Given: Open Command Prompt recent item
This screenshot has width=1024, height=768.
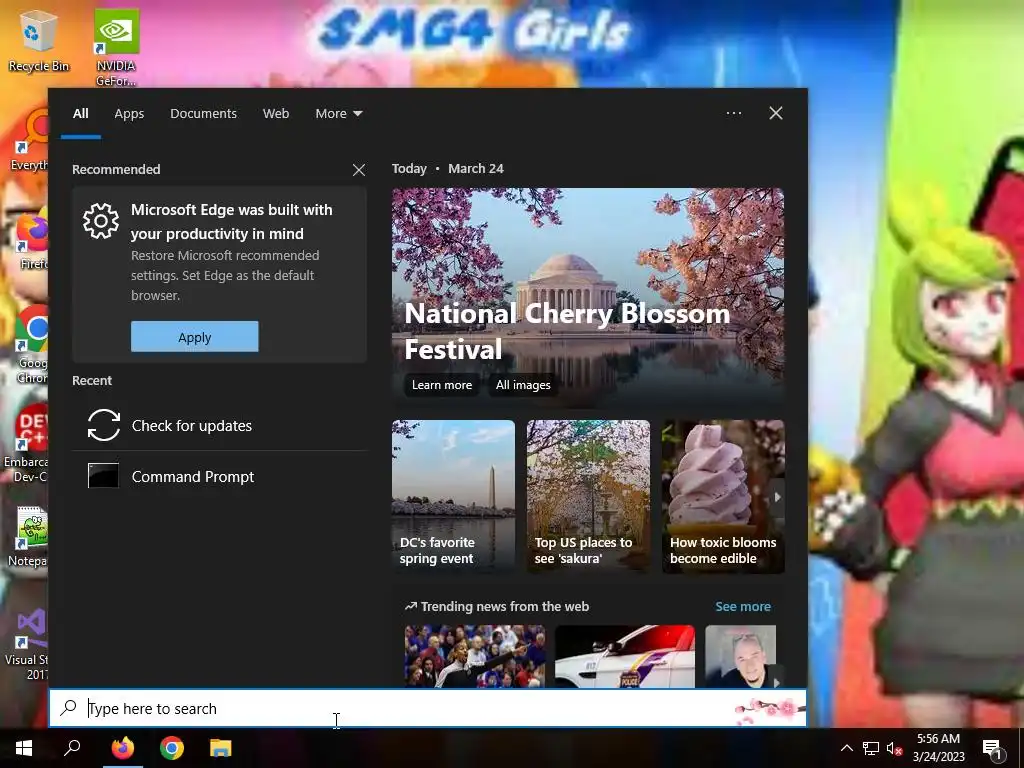Looking at the screenshot, I should click(219, 476).
